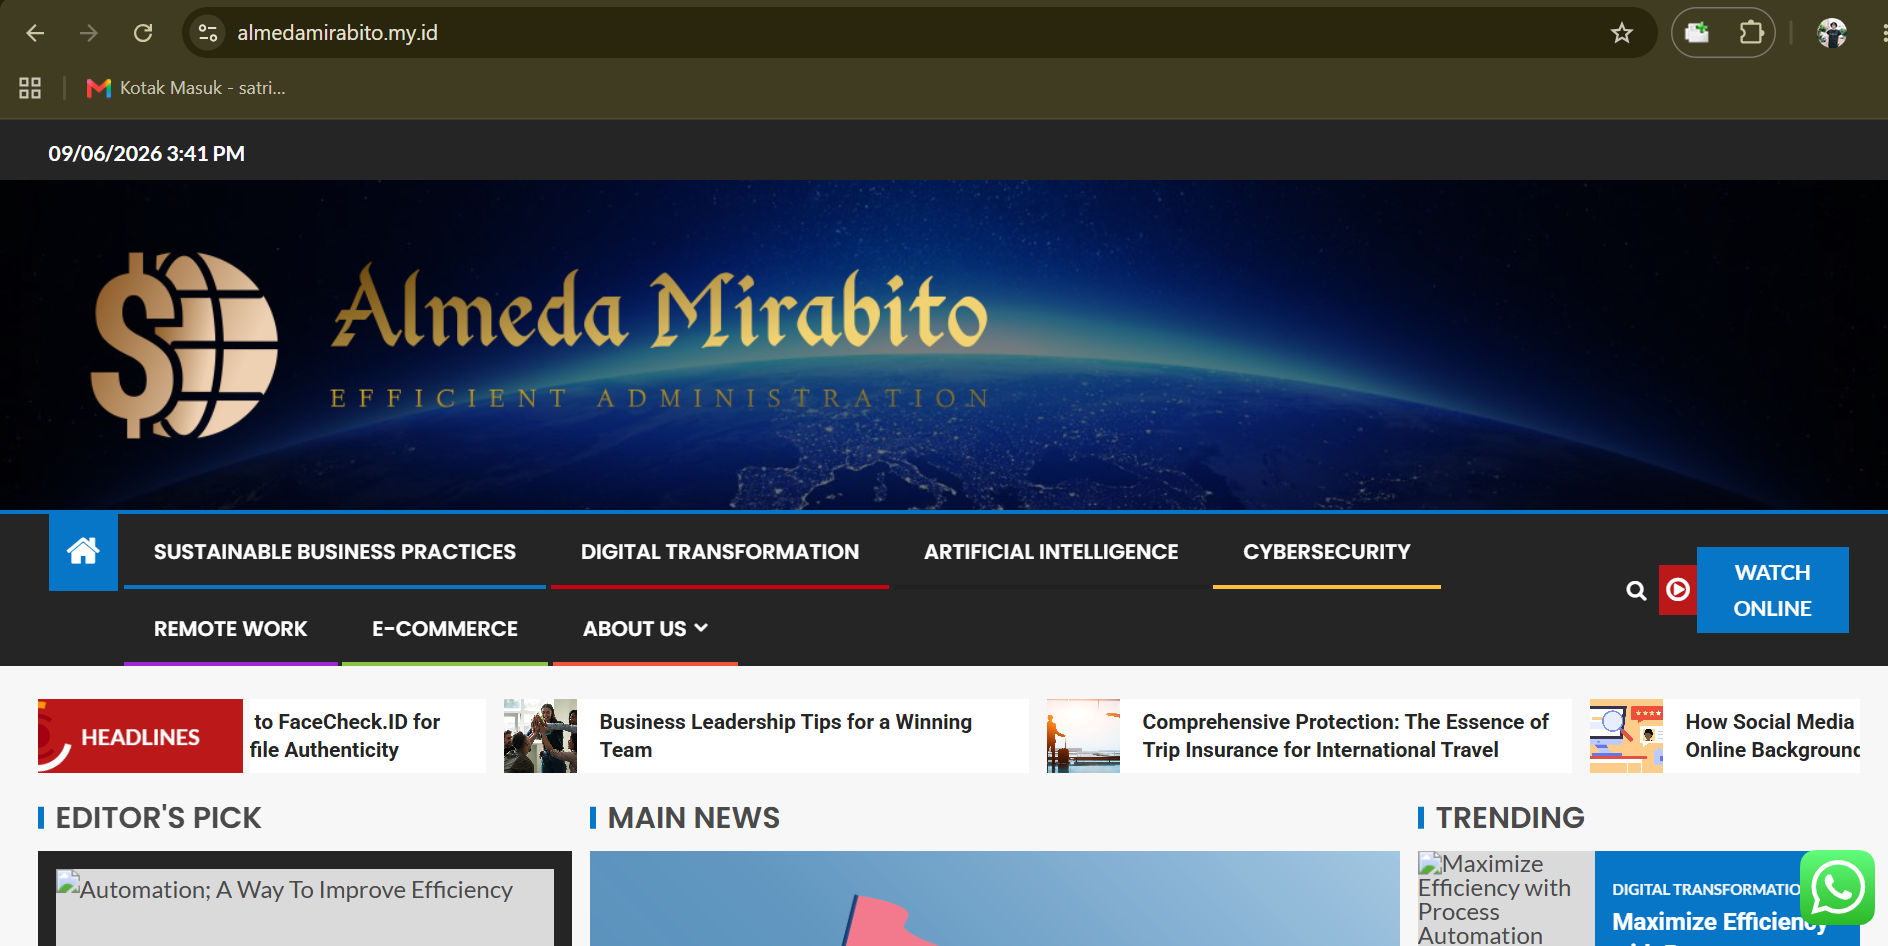This screenshot has height=946, width=1888.
Task: Click the browser forward arrow
Action: coord(89,33)
